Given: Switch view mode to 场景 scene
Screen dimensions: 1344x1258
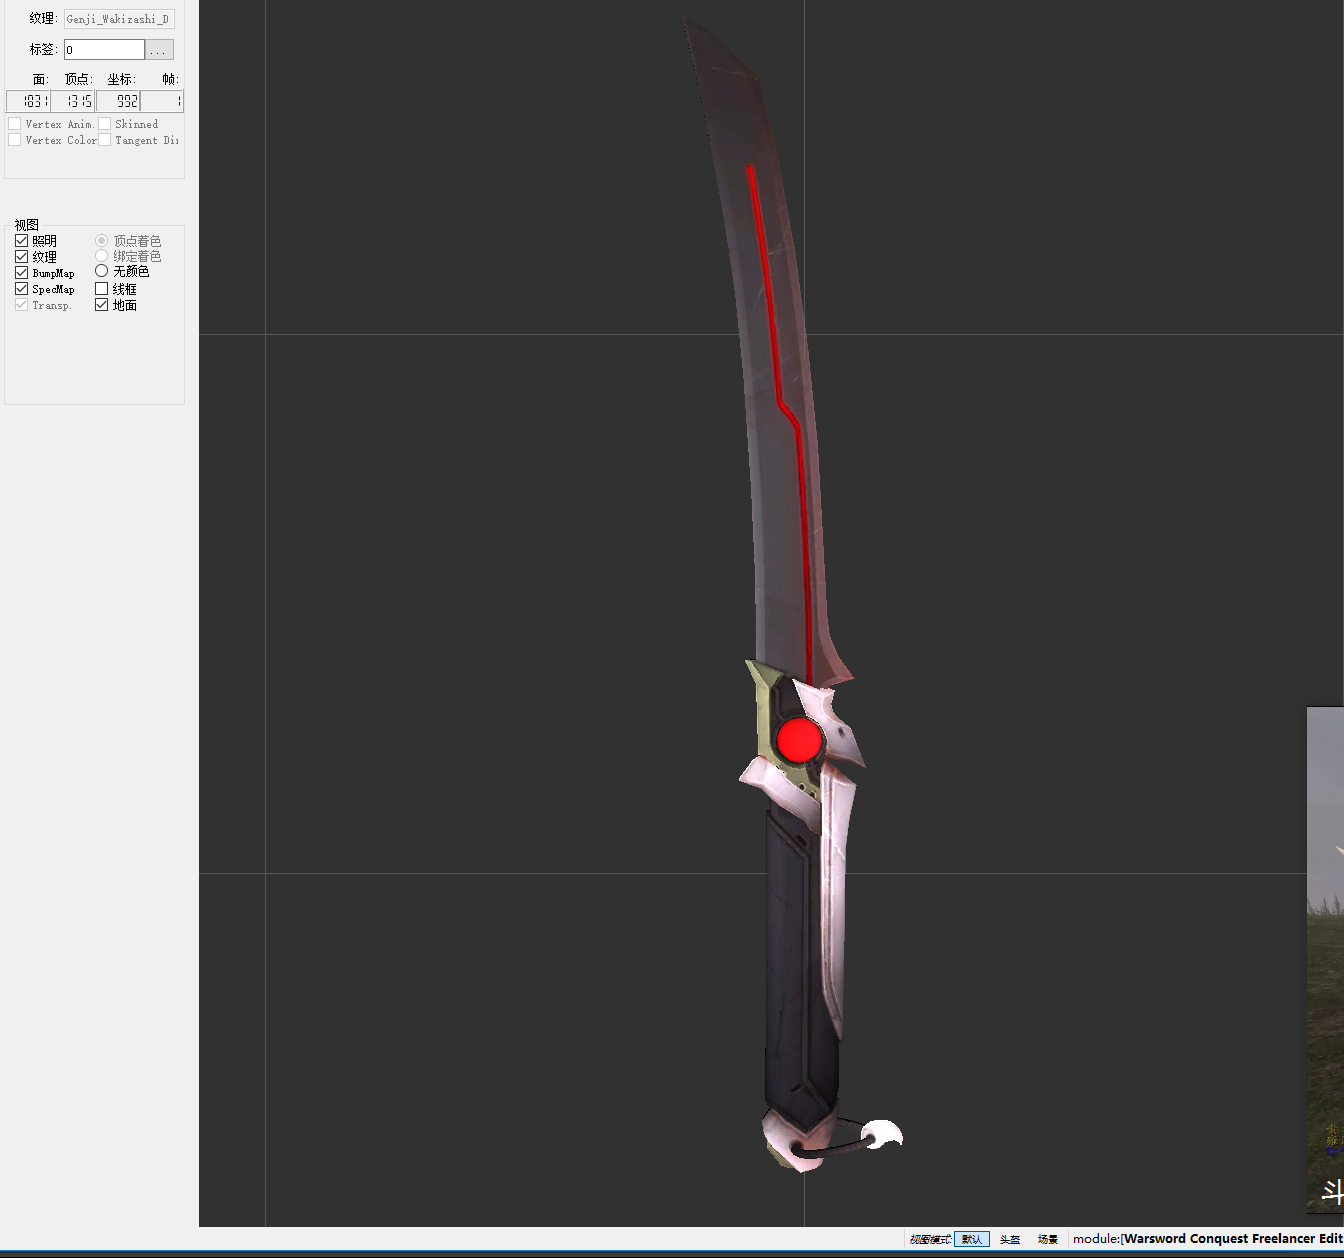Looking at the screenshot, I should coord(1047,1239).
